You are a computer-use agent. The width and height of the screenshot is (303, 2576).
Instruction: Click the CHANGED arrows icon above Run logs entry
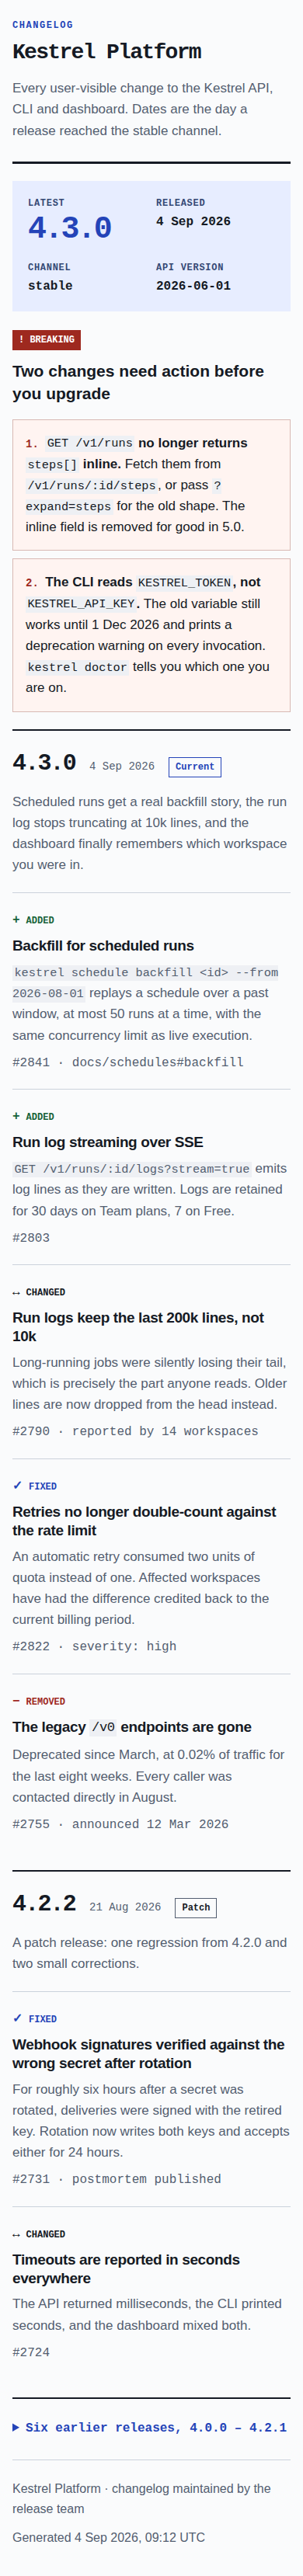tap(16, 1292)
